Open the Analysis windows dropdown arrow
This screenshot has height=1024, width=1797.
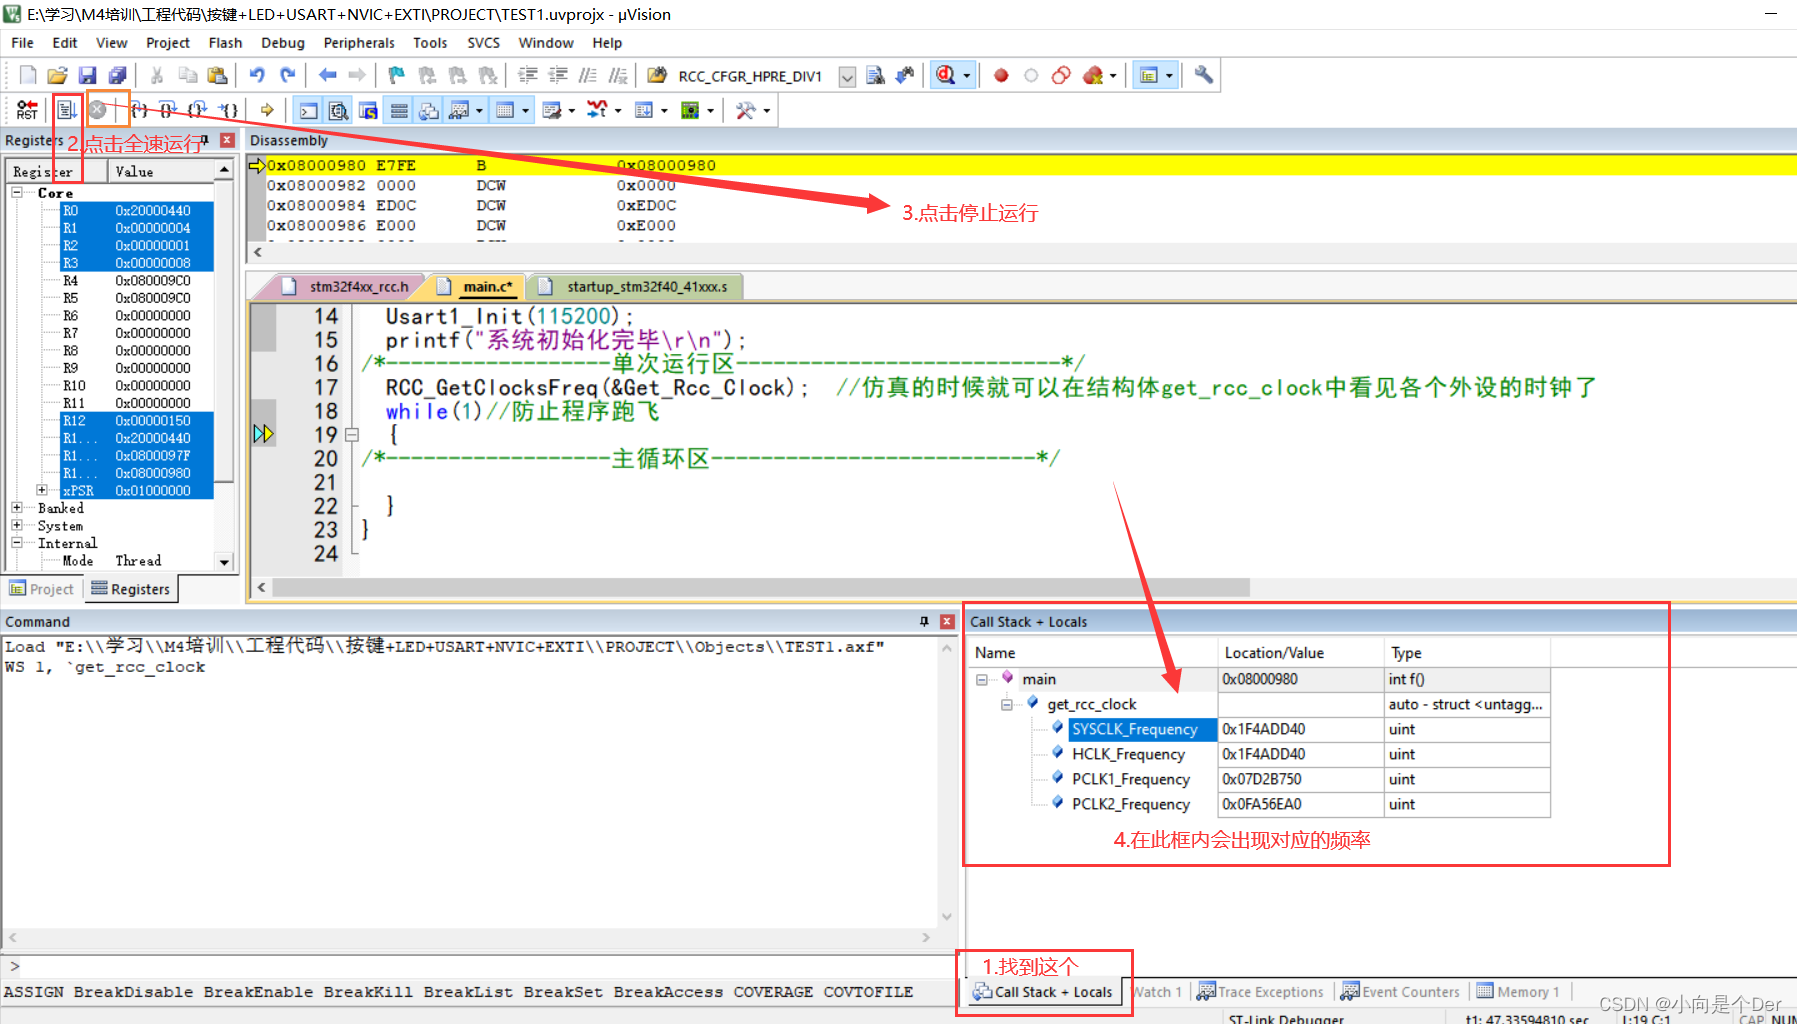point(618,111)
